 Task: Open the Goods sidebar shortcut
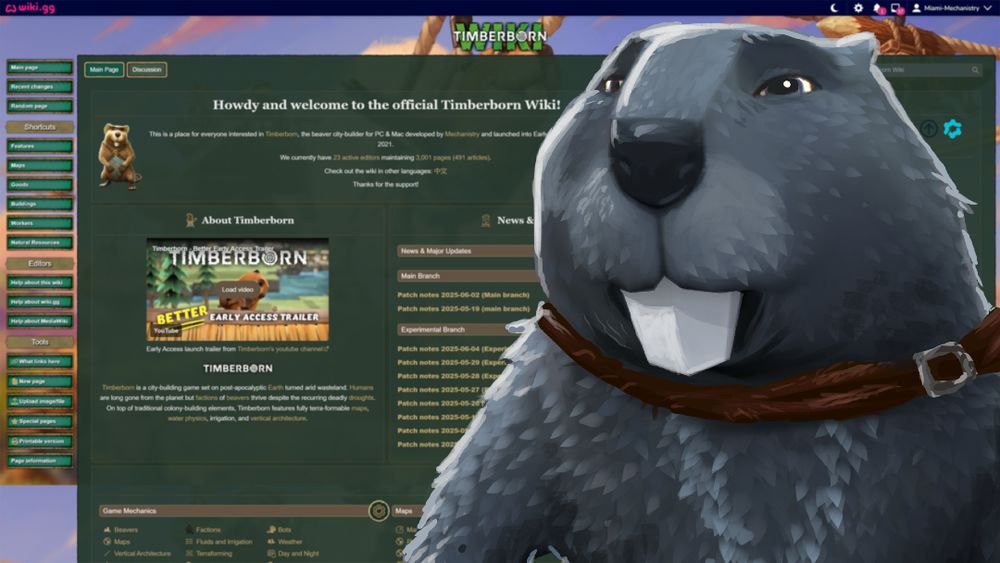pyautogui.click(x=40, y=184)
